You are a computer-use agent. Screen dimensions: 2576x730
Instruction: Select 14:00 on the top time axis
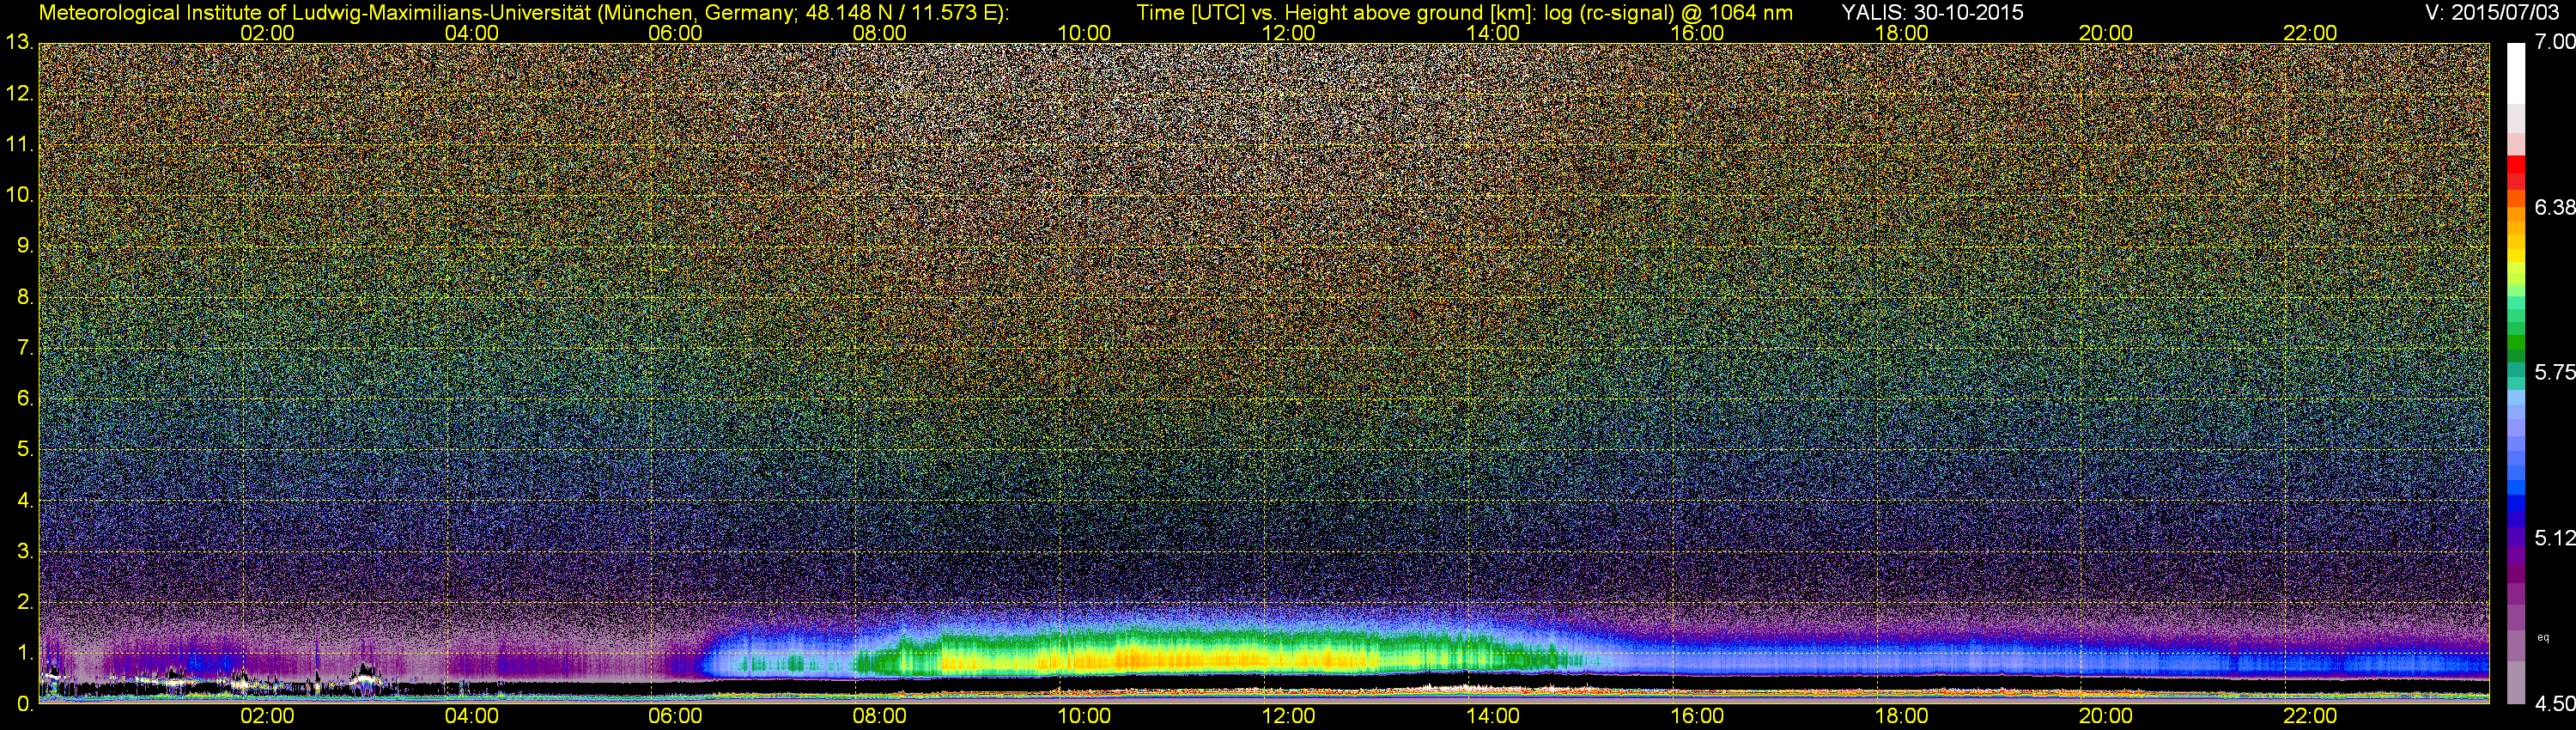pyautogui.click(x=1492, y=33)
